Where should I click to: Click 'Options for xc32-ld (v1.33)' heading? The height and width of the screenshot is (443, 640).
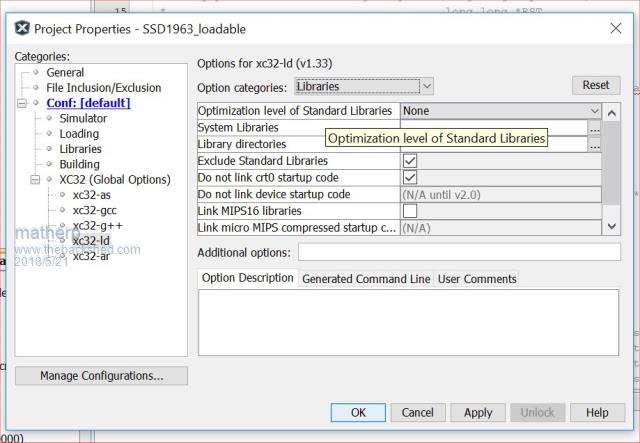[x=264, y=64]
